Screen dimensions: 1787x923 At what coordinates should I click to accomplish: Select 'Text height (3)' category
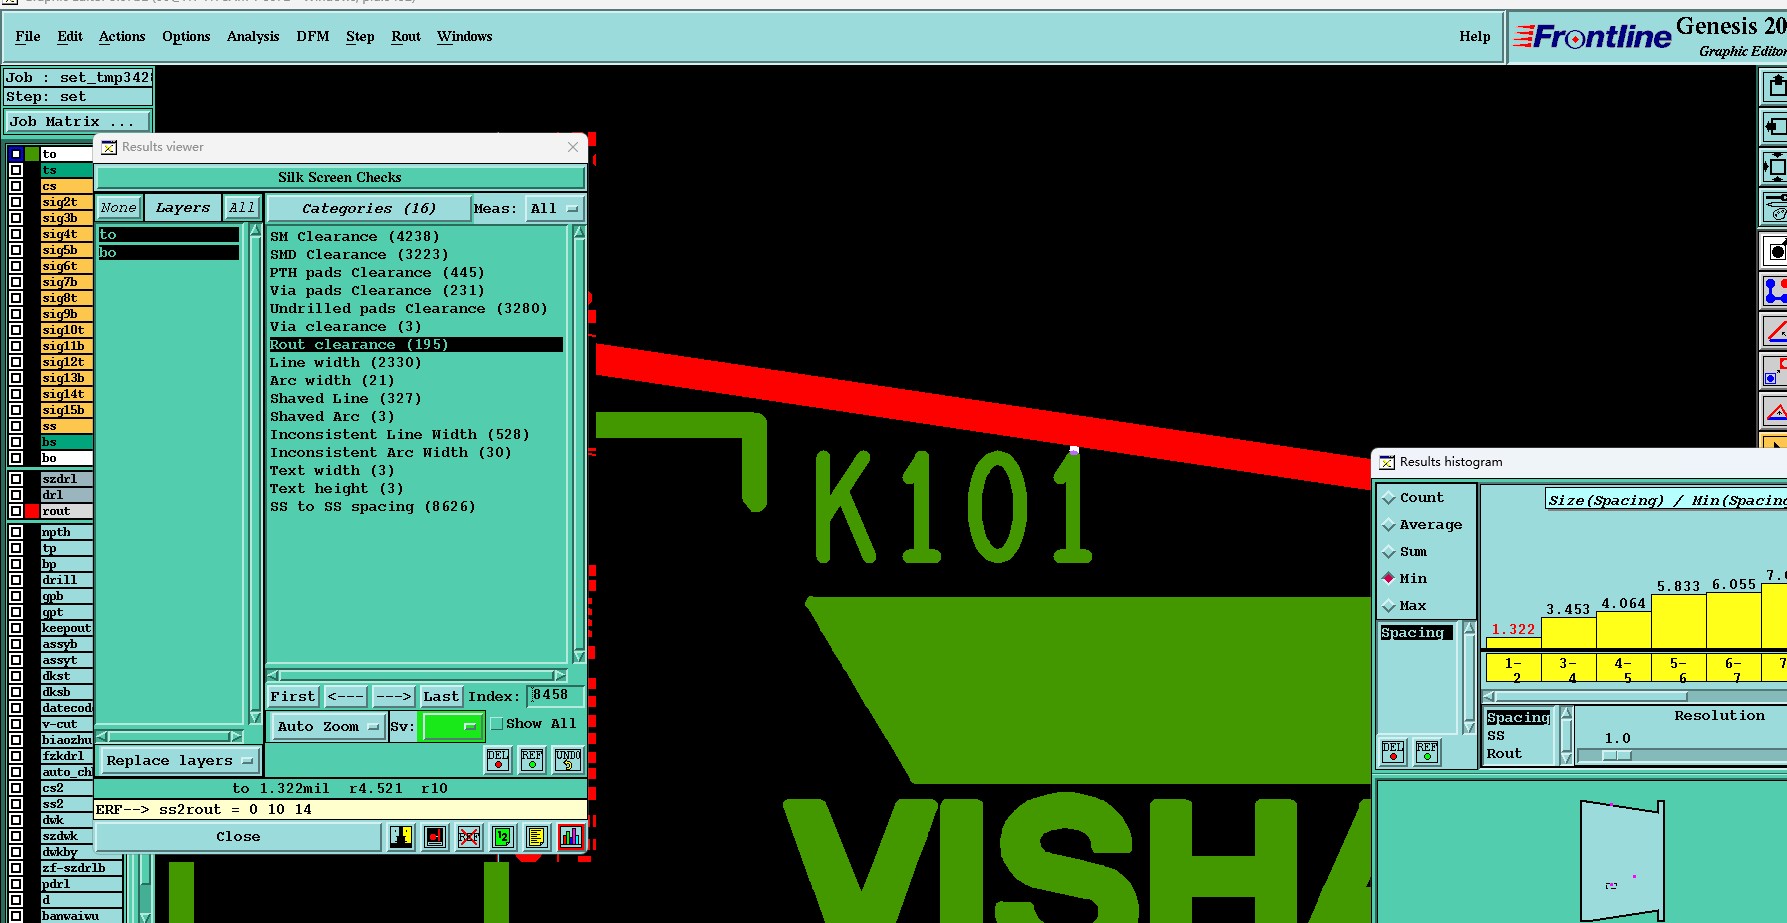337,489
